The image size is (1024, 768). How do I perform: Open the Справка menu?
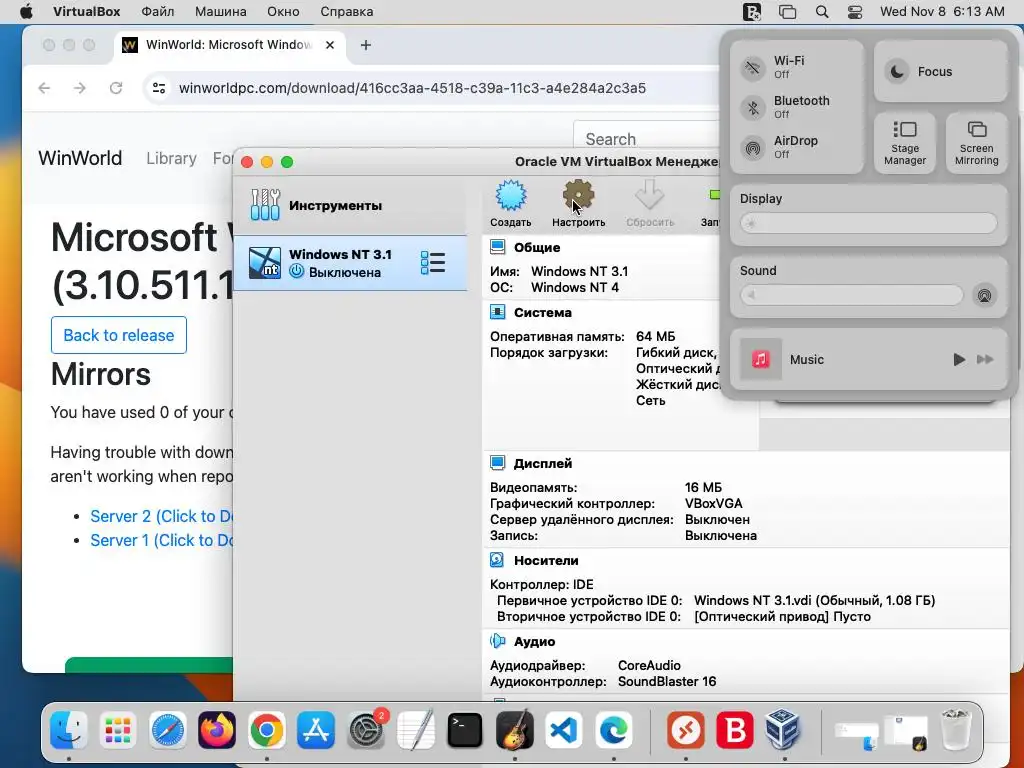coord(347,12)
